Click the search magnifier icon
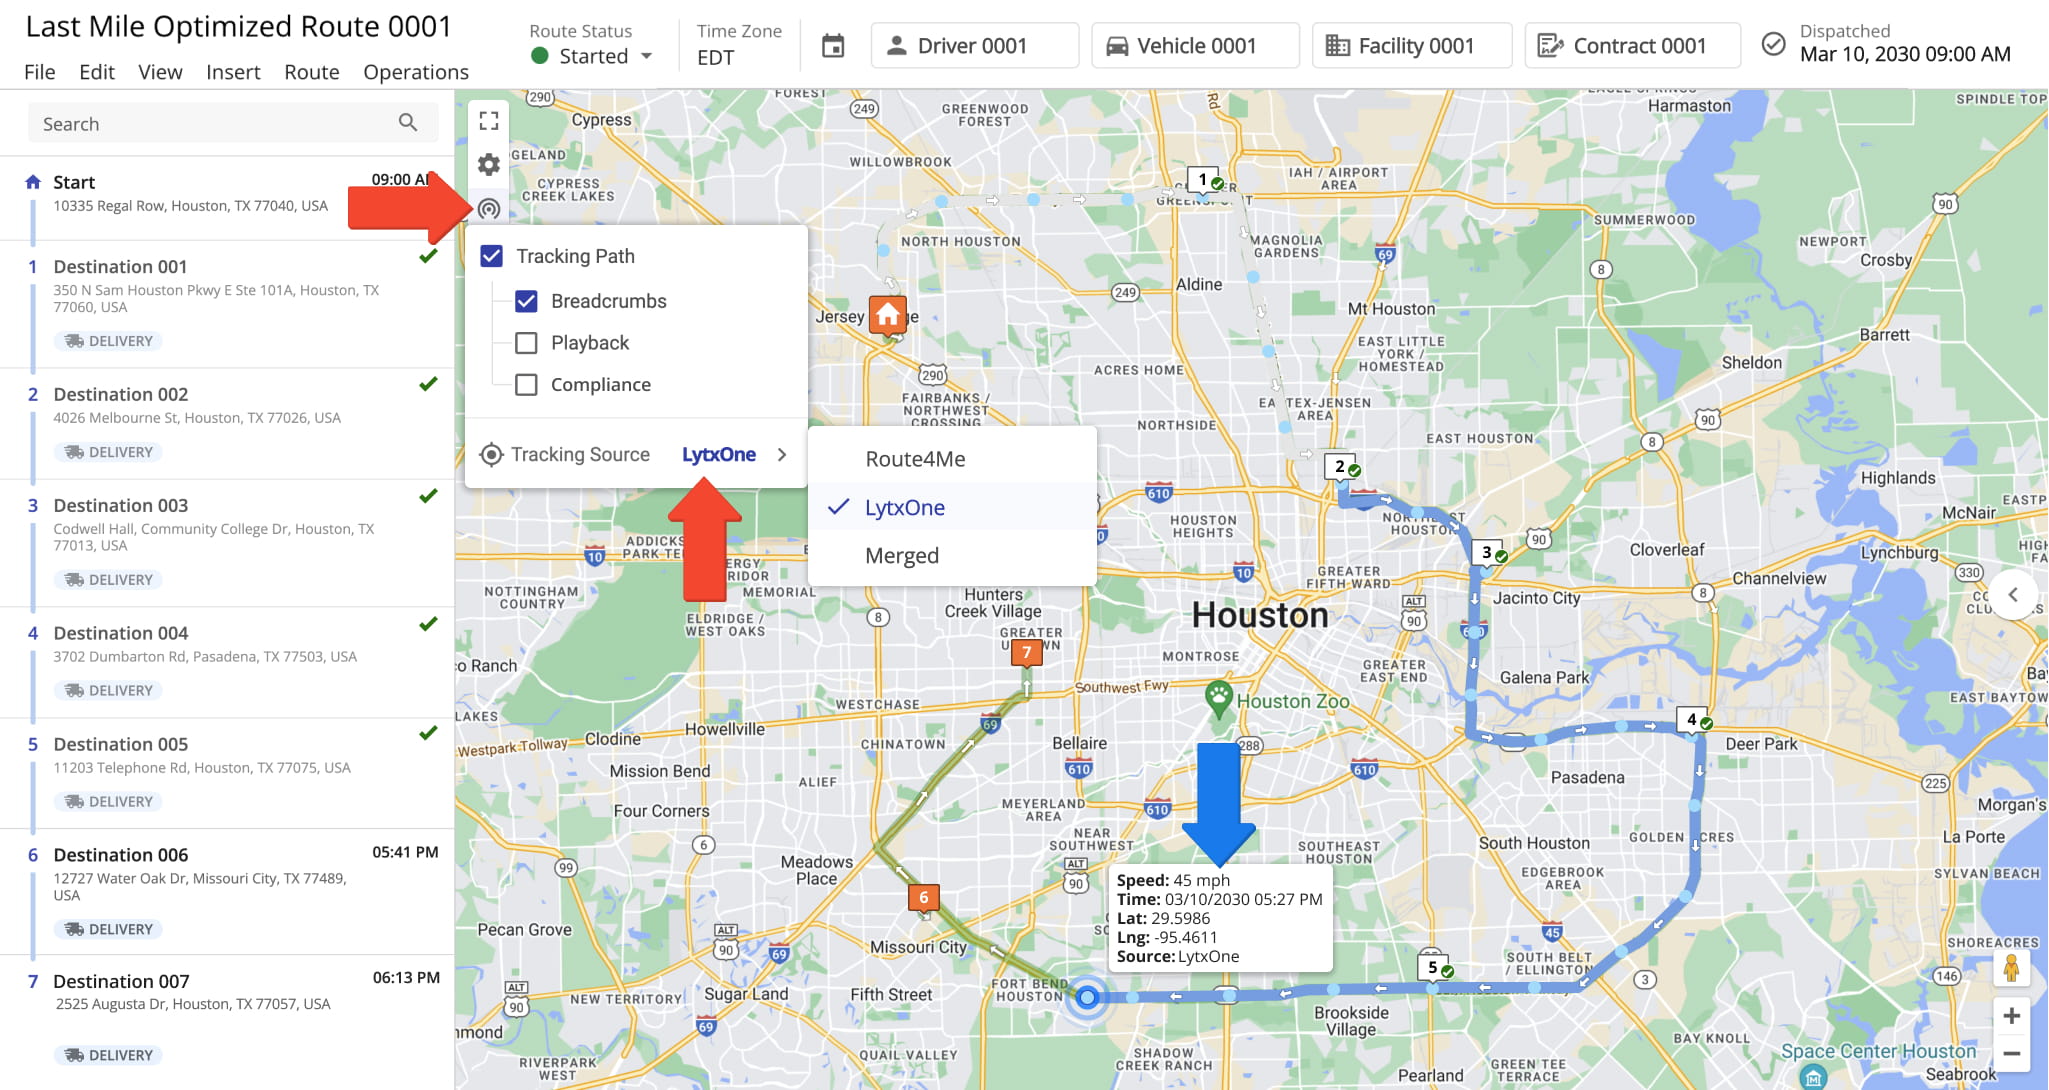 [408, 123]
